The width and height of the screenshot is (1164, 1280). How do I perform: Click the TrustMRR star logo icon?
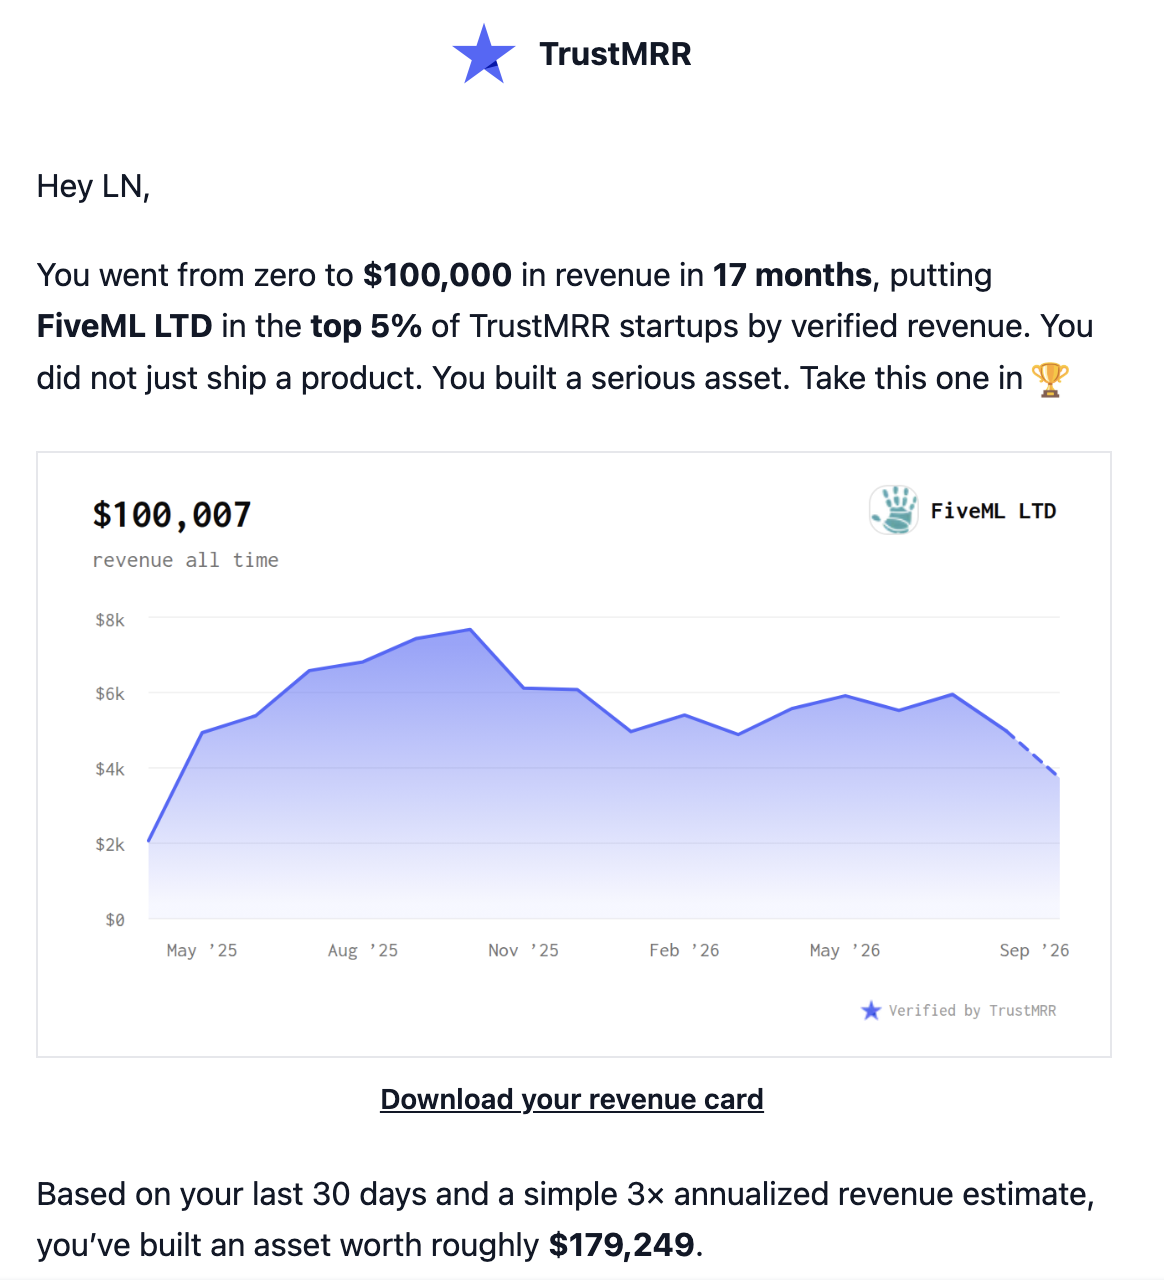(484, 54)
